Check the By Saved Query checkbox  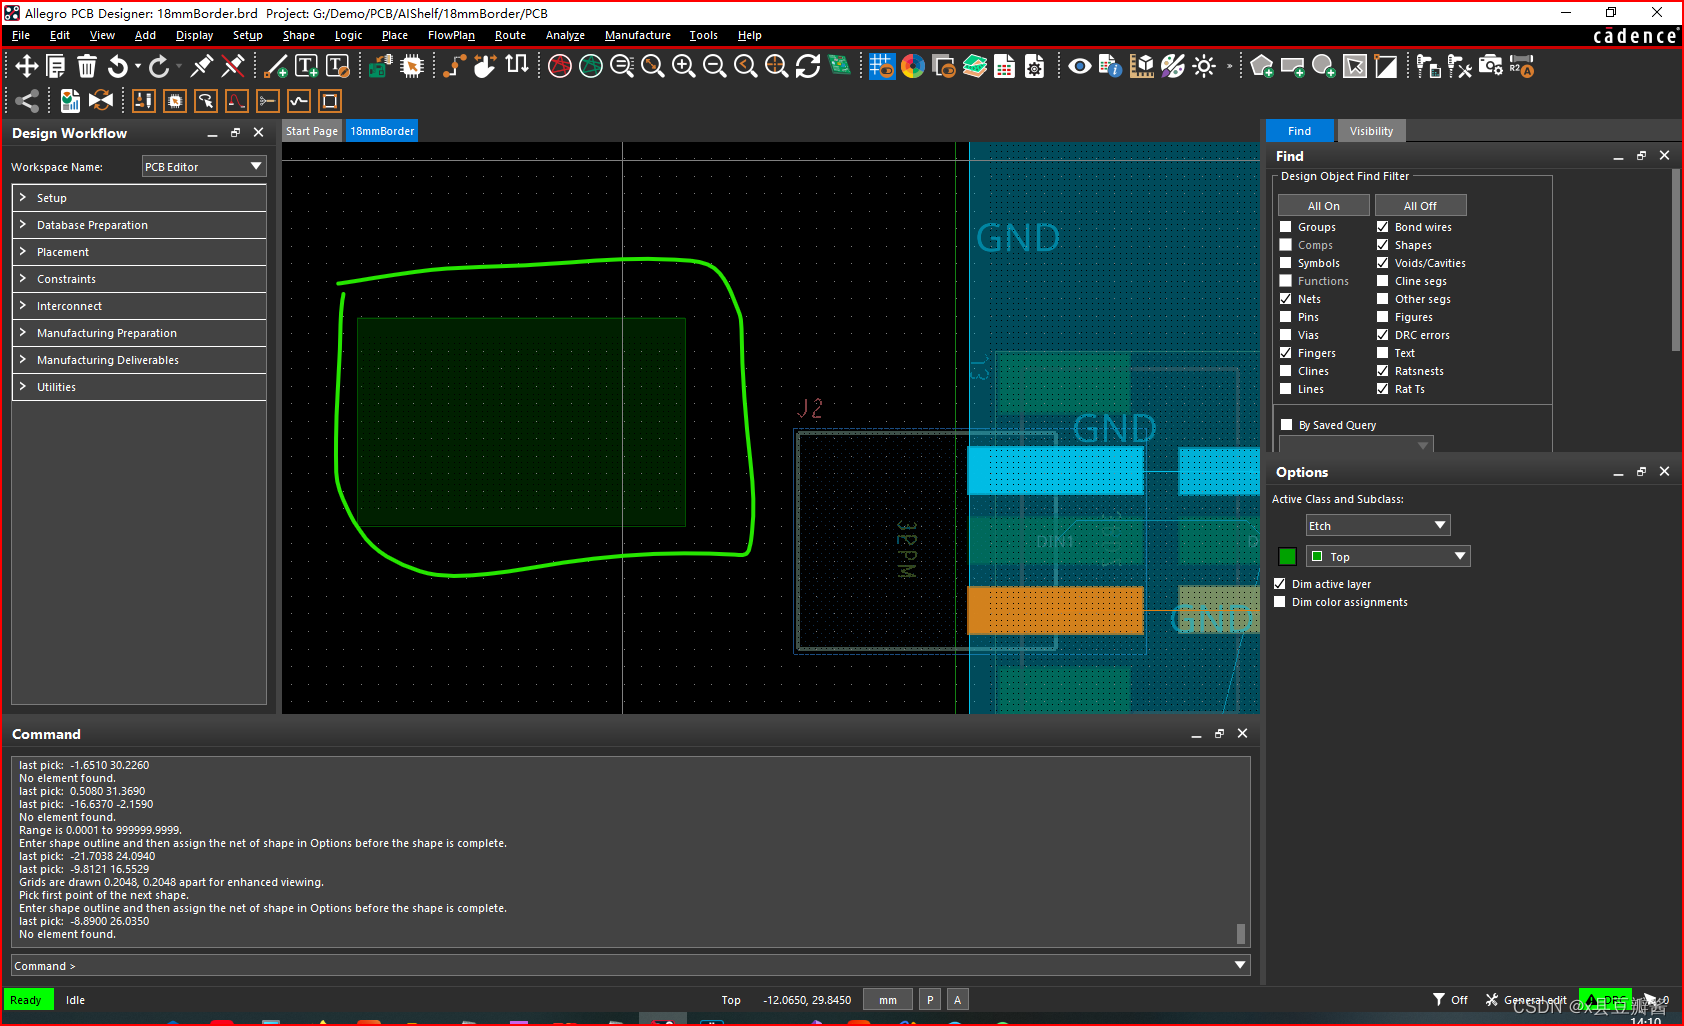tap(1287, 425)
